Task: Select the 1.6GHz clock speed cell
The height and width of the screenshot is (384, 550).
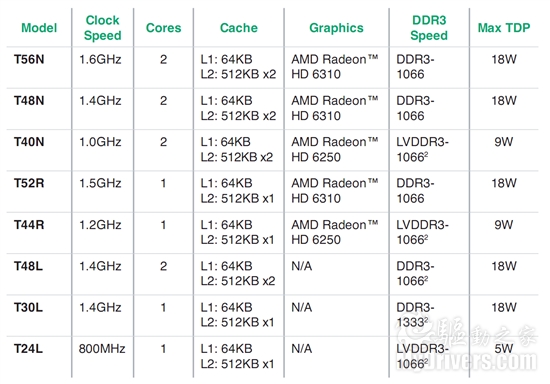Action: coord(100,59)
